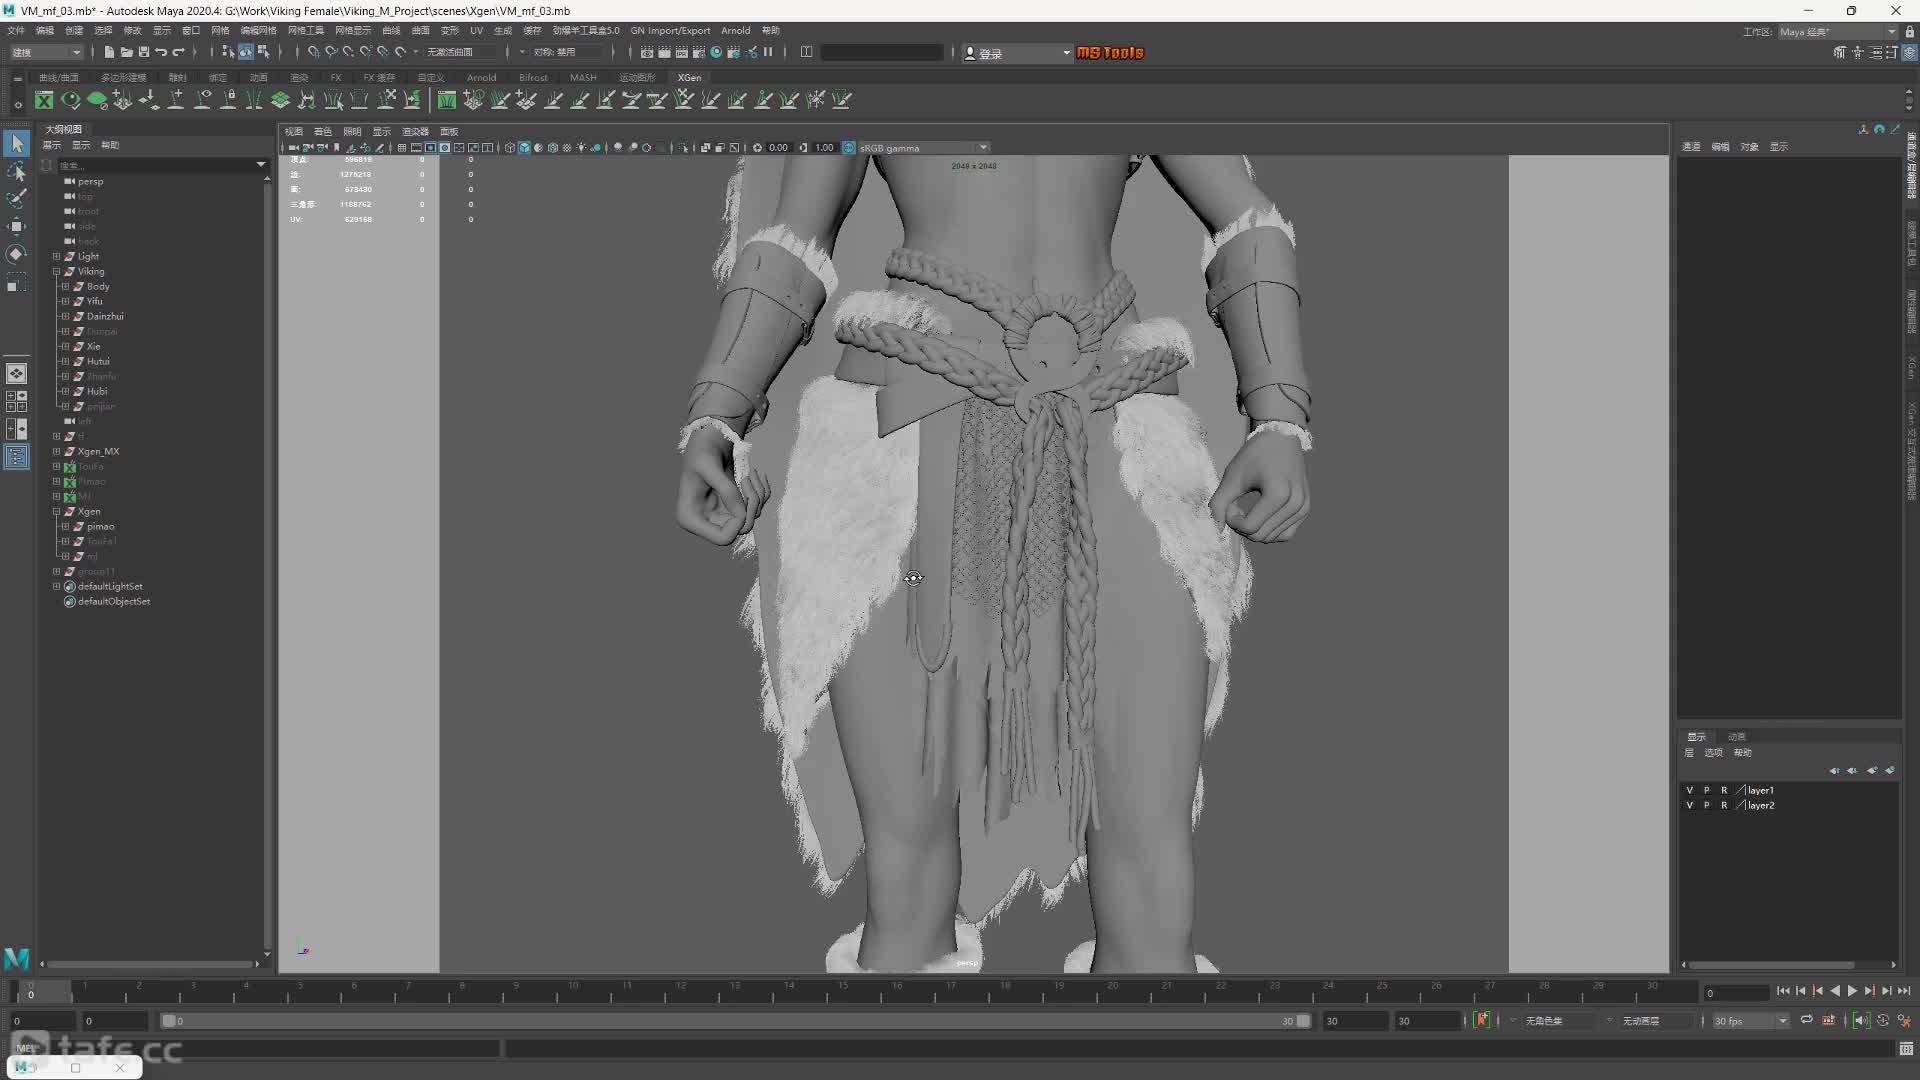Switch to four-view panel layout
Viewport: 1920px width, 1080px height.
17,401
